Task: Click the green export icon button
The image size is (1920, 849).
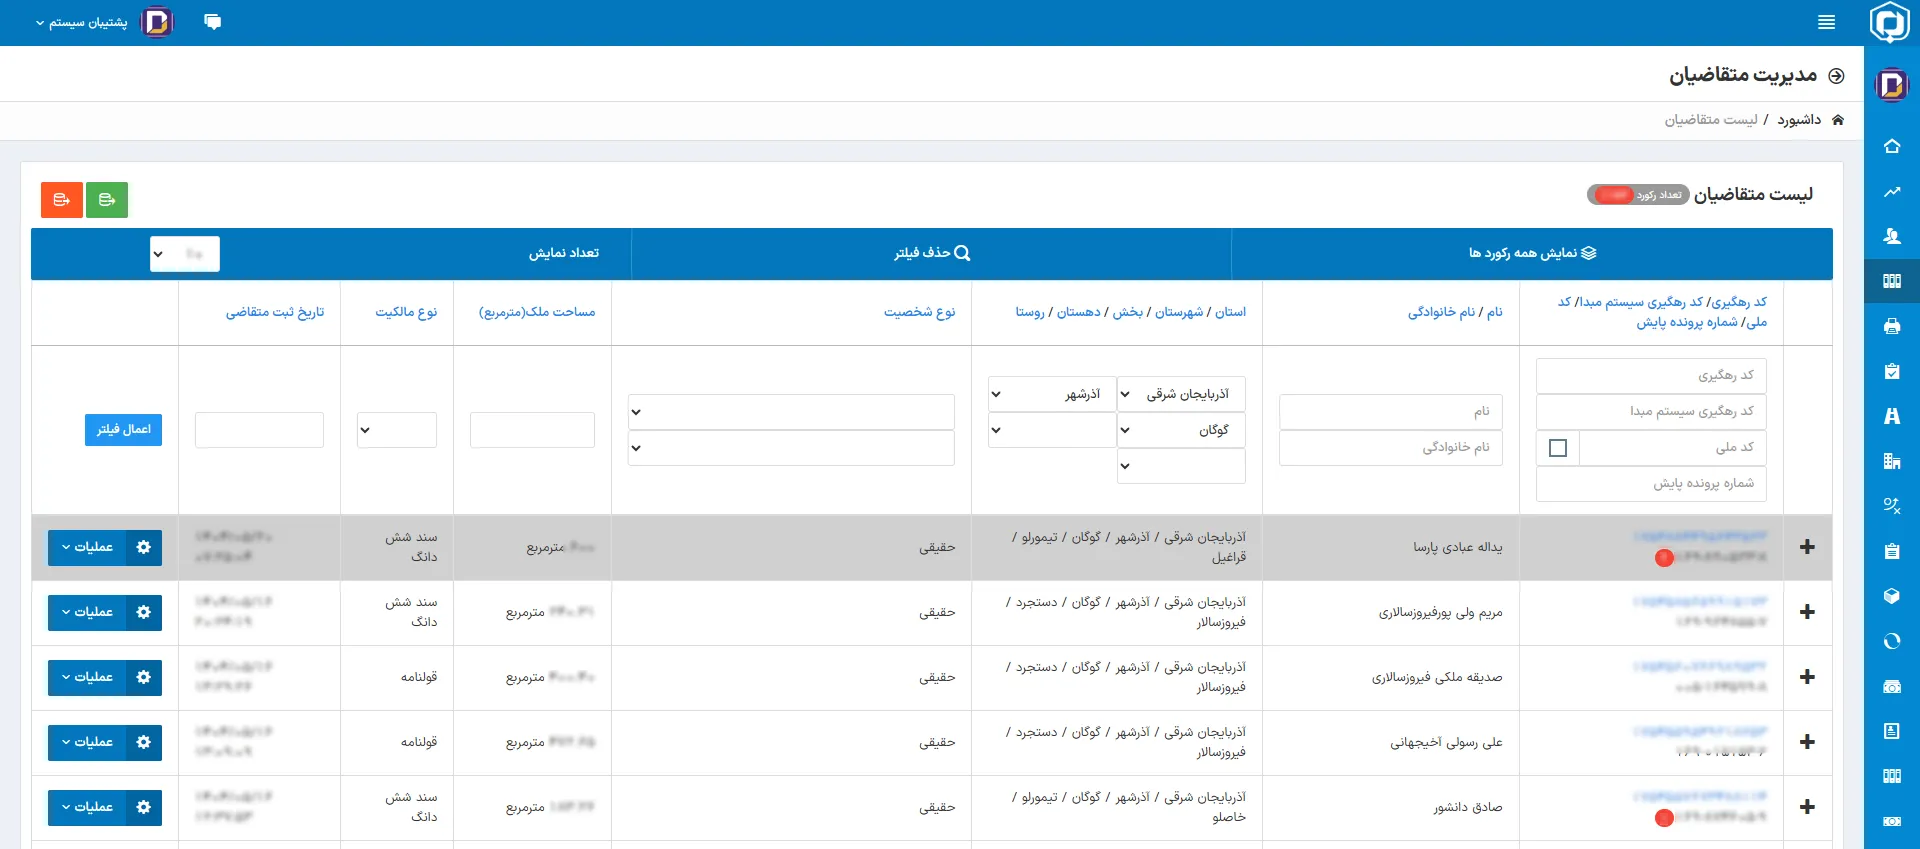Action: pos(107,200)
